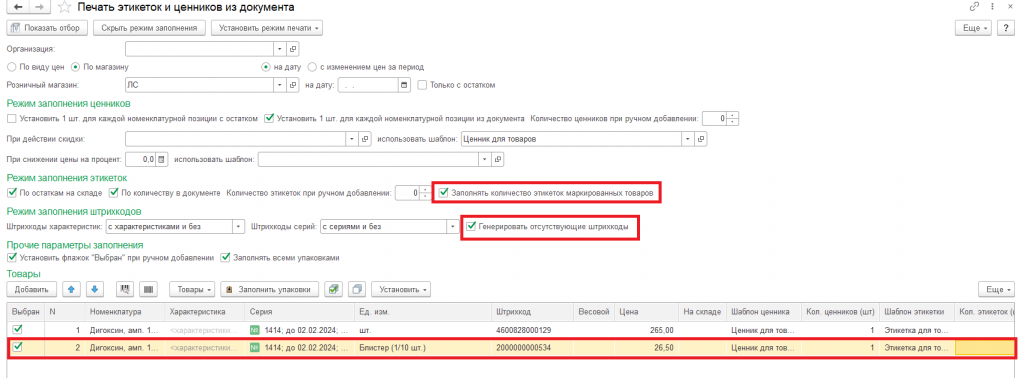Open selection form for Ценник для товаров template
This screenshot has width=1024, height=378.
click(701, 139)
